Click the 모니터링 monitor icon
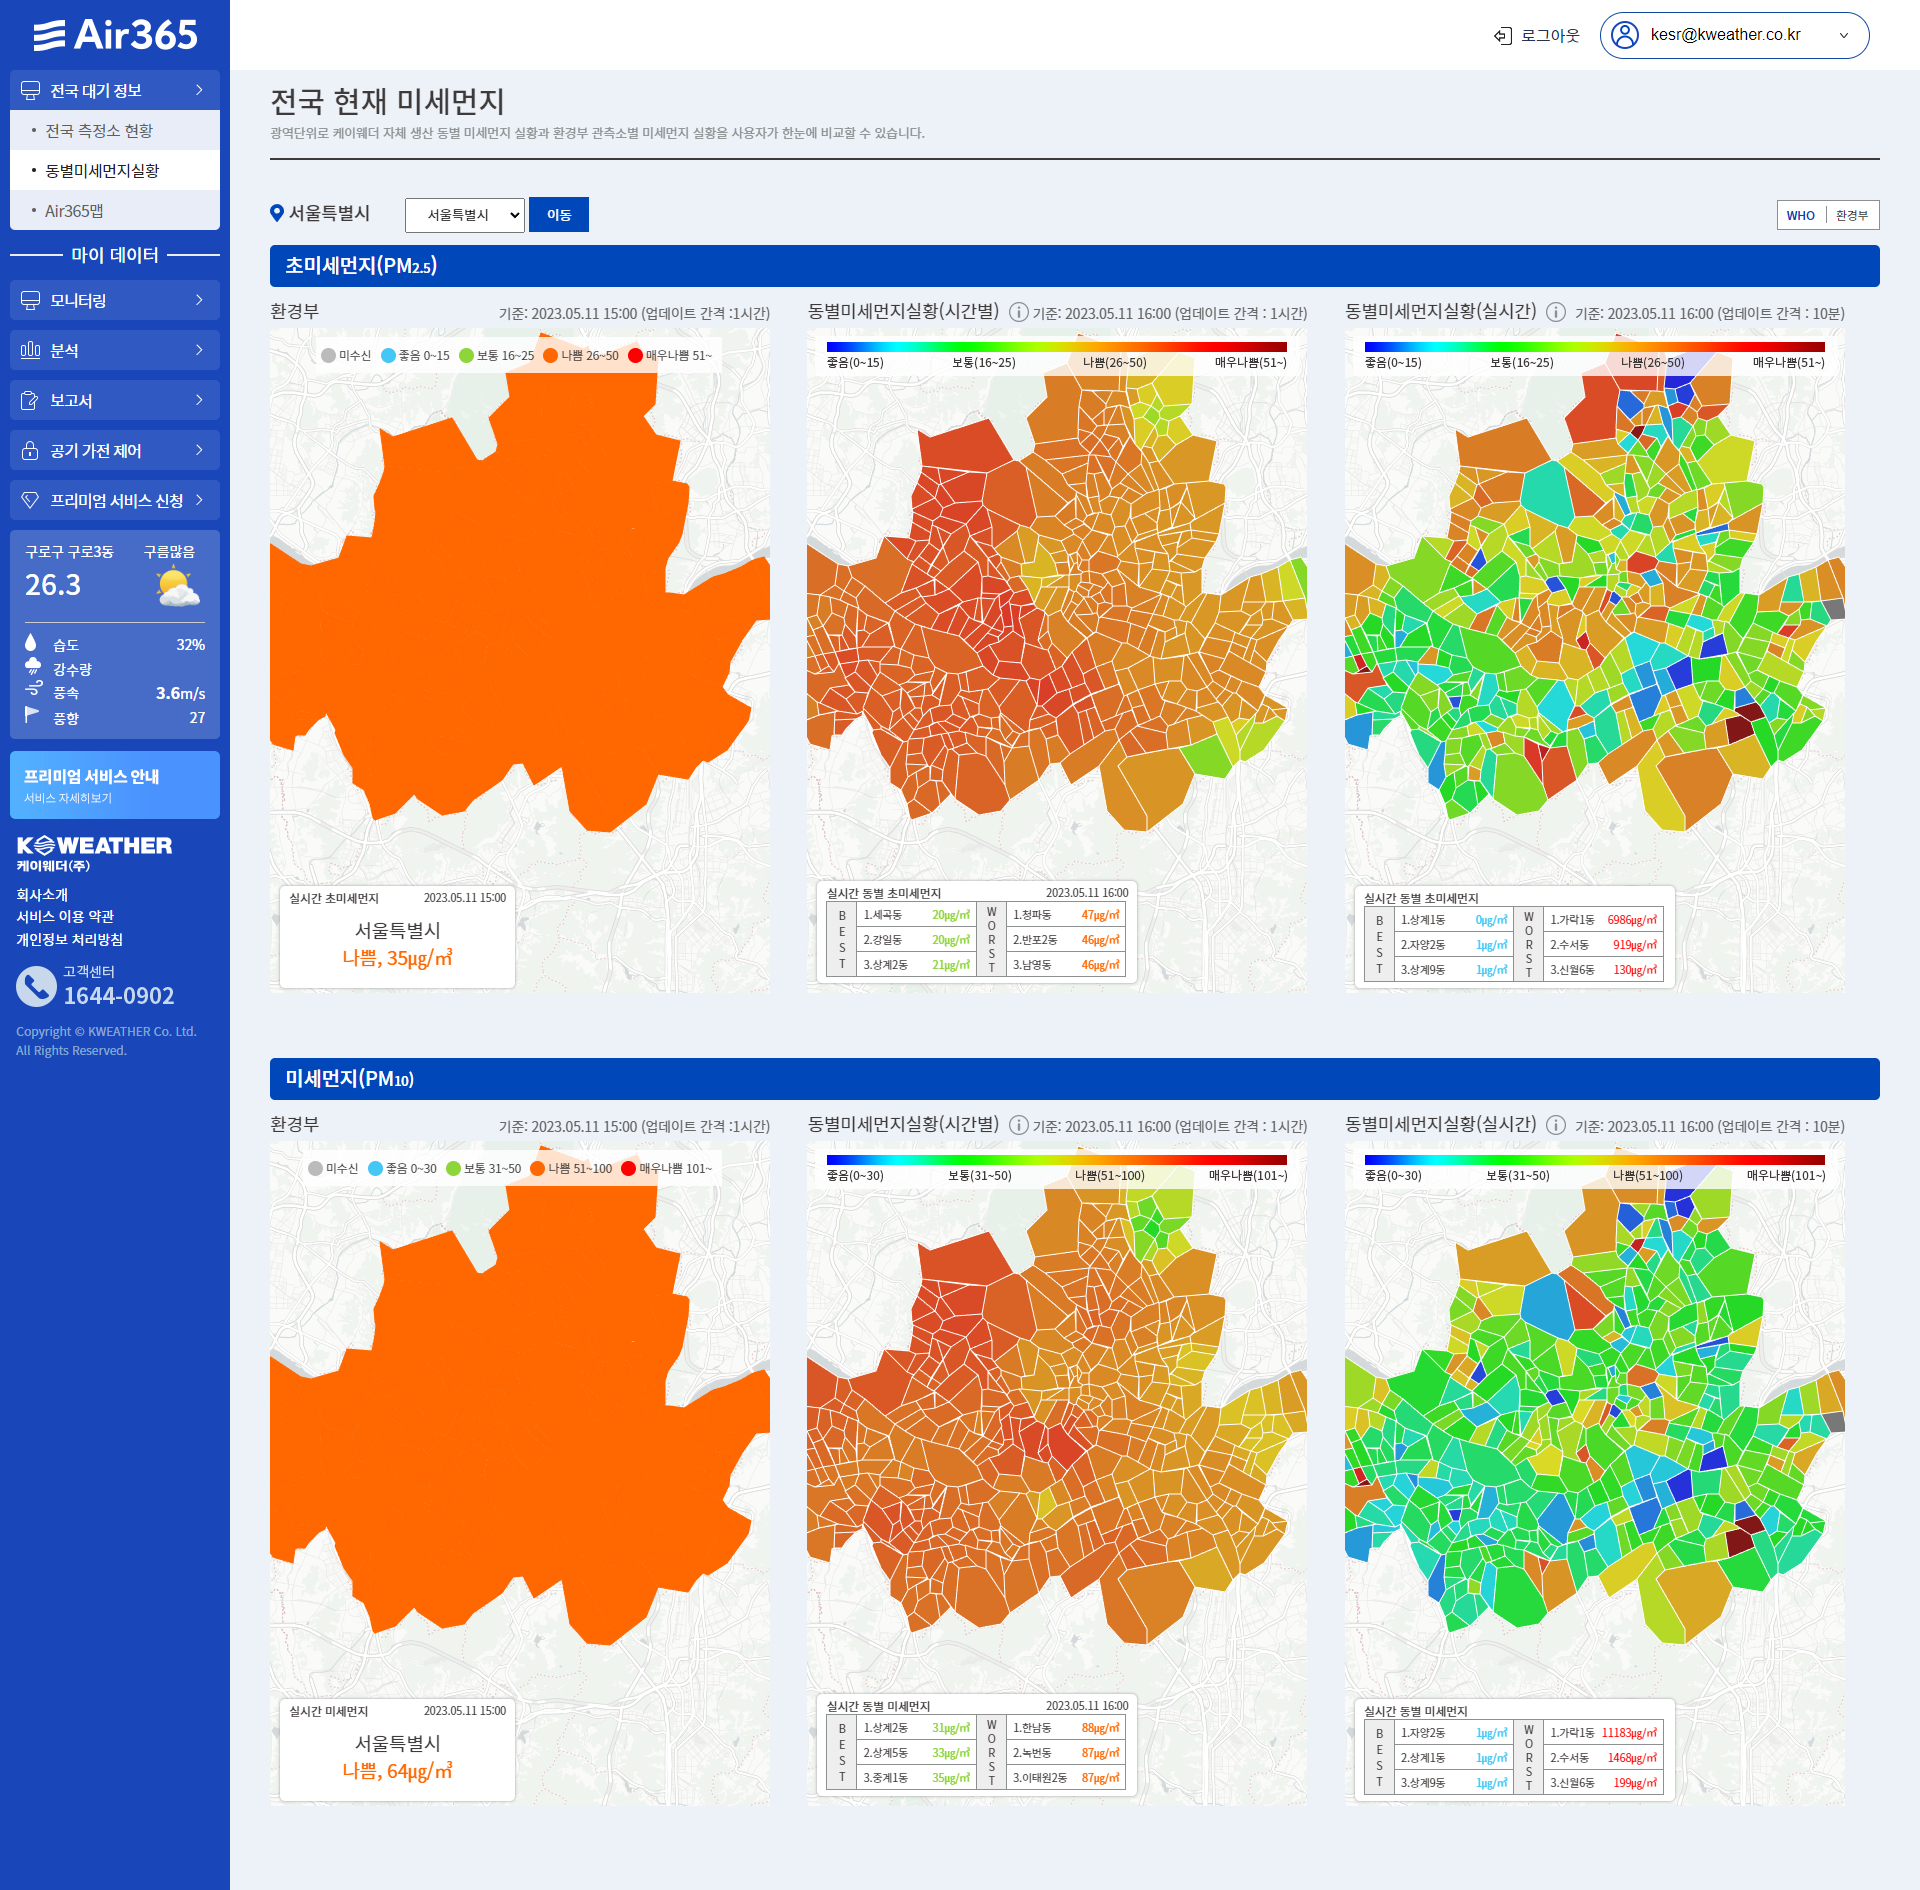Image resolution: width=1920 pixels, height=1890 pixels. pos(30,301)
